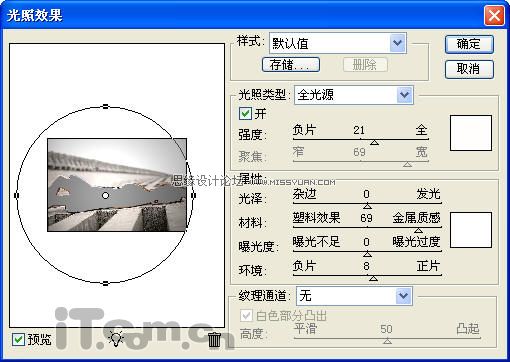Click the light bulb new-light icon

coord(116,338)
